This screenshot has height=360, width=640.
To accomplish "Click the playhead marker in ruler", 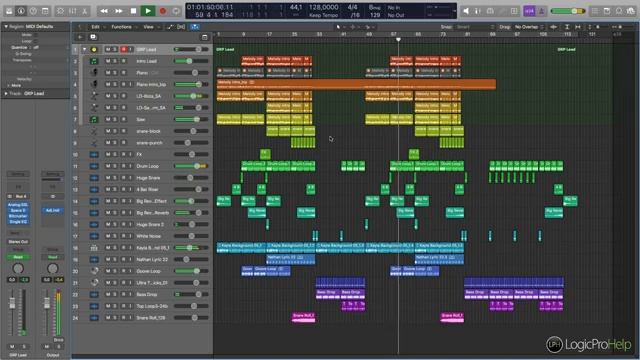I will (x=398, y=40).
